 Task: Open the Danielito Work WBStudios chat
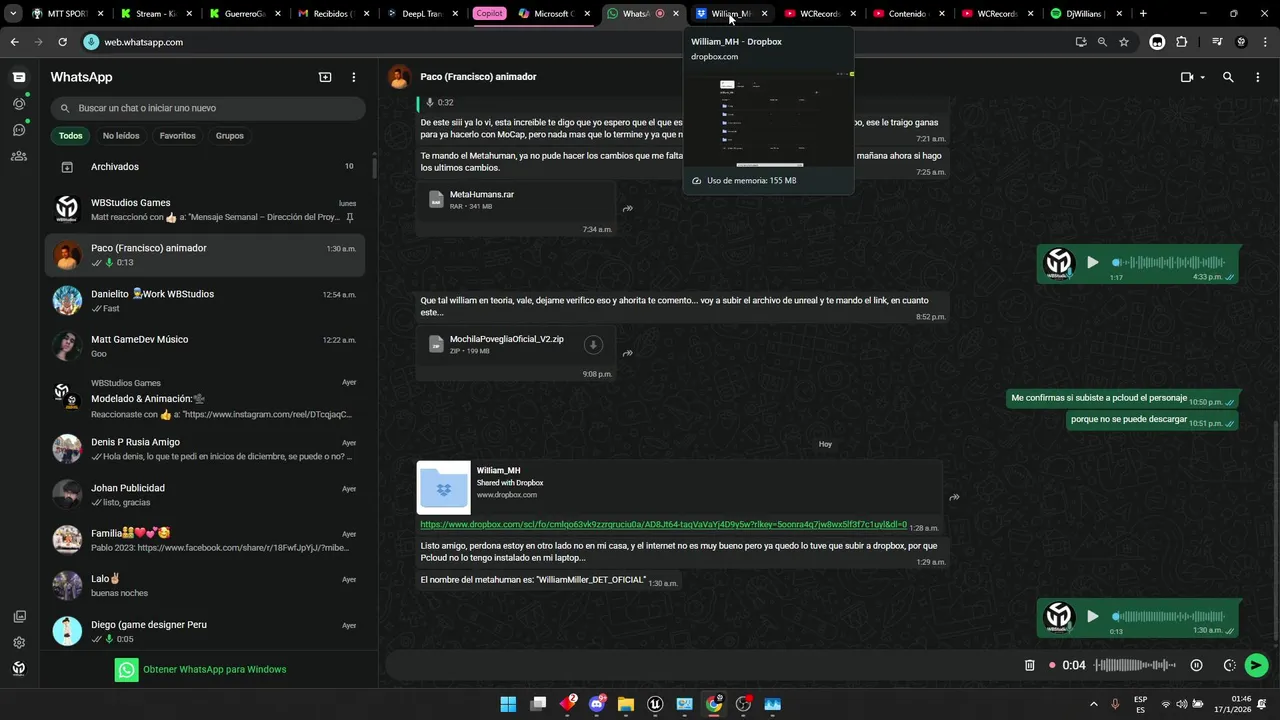tap(205, 301)
